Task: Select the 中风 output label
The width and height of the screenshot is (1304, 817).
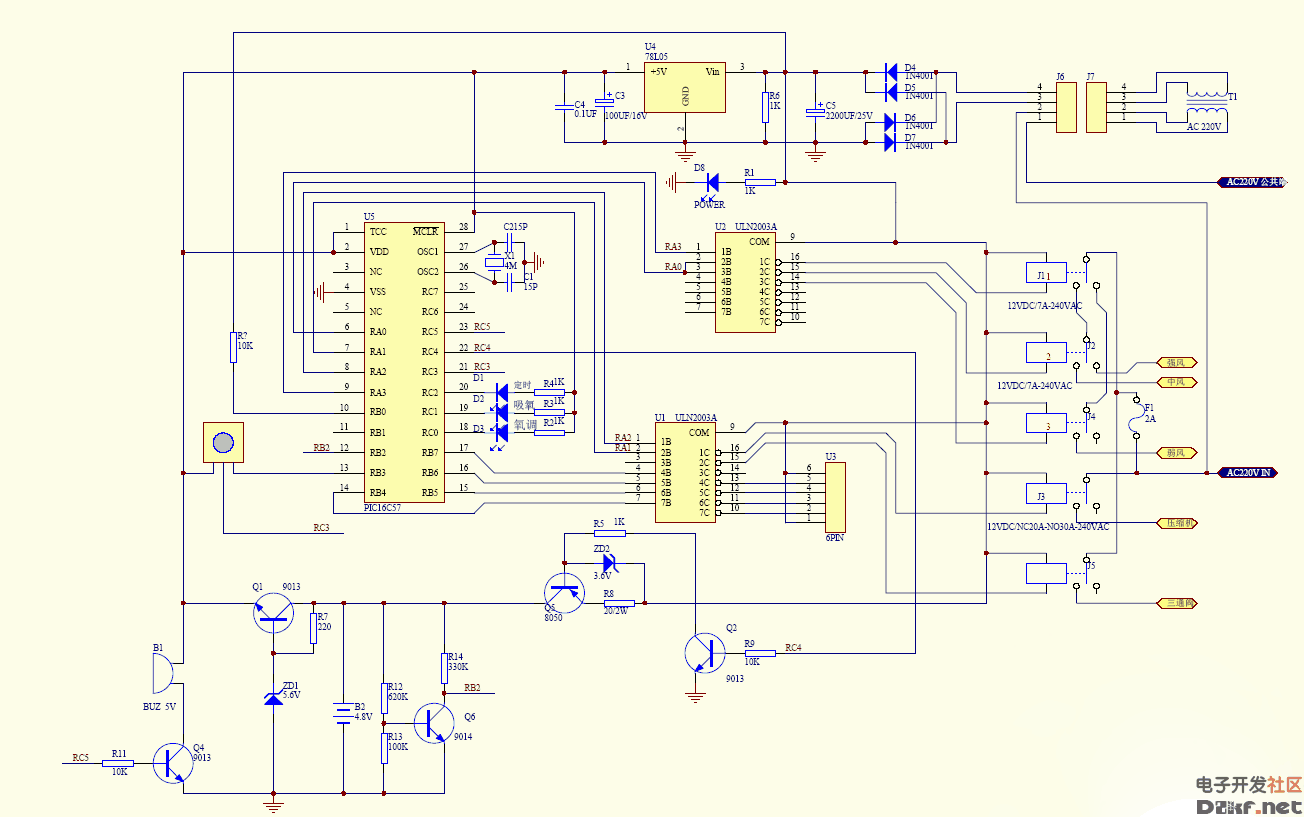Action: [x=1176, y=382]
